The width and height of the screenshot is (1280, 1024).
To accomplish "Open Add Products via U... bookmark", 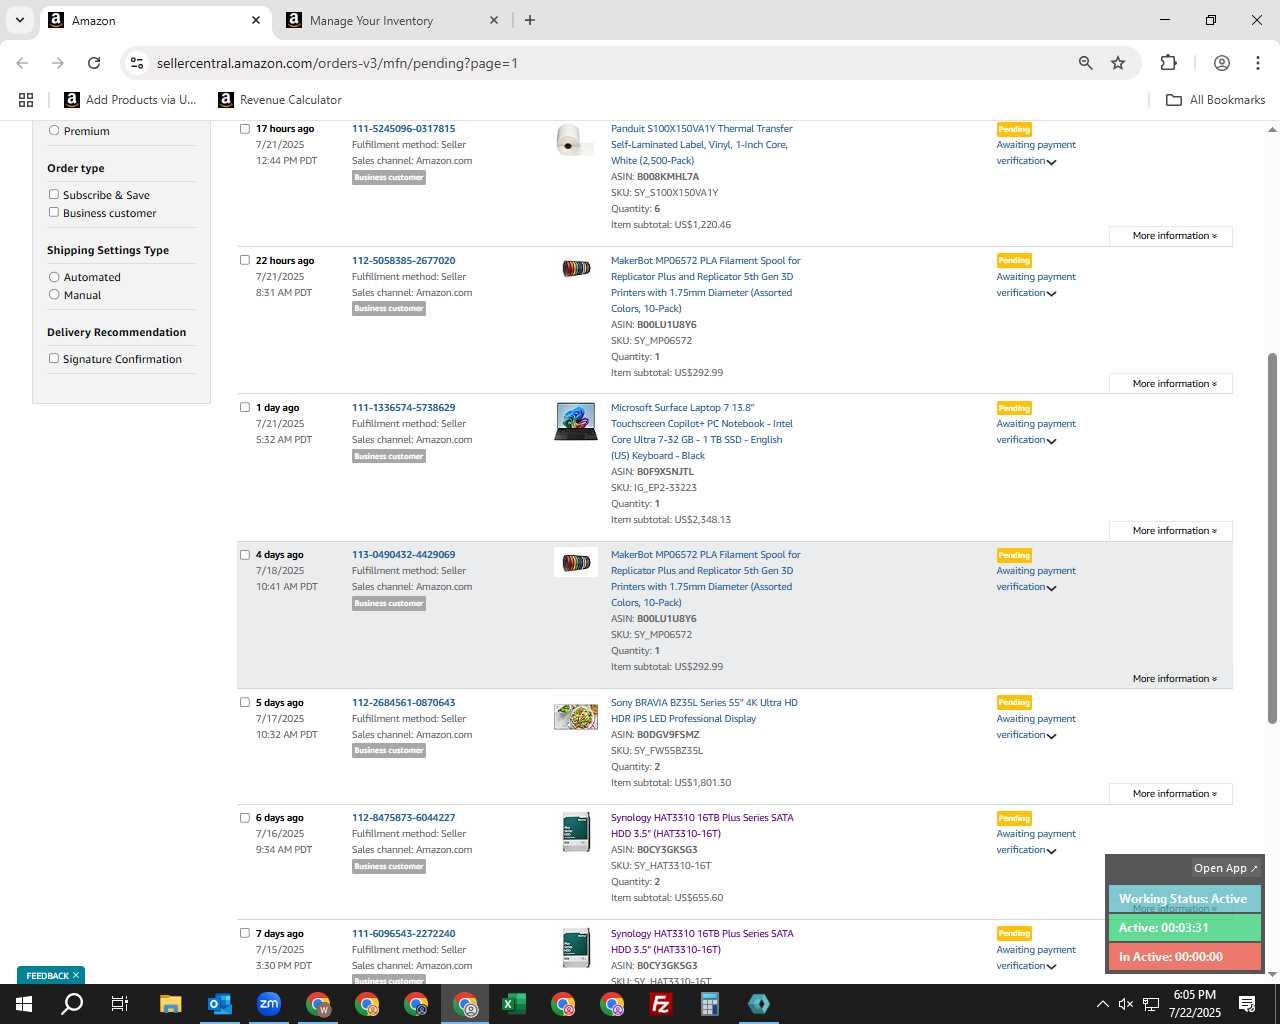I will 130,100.
